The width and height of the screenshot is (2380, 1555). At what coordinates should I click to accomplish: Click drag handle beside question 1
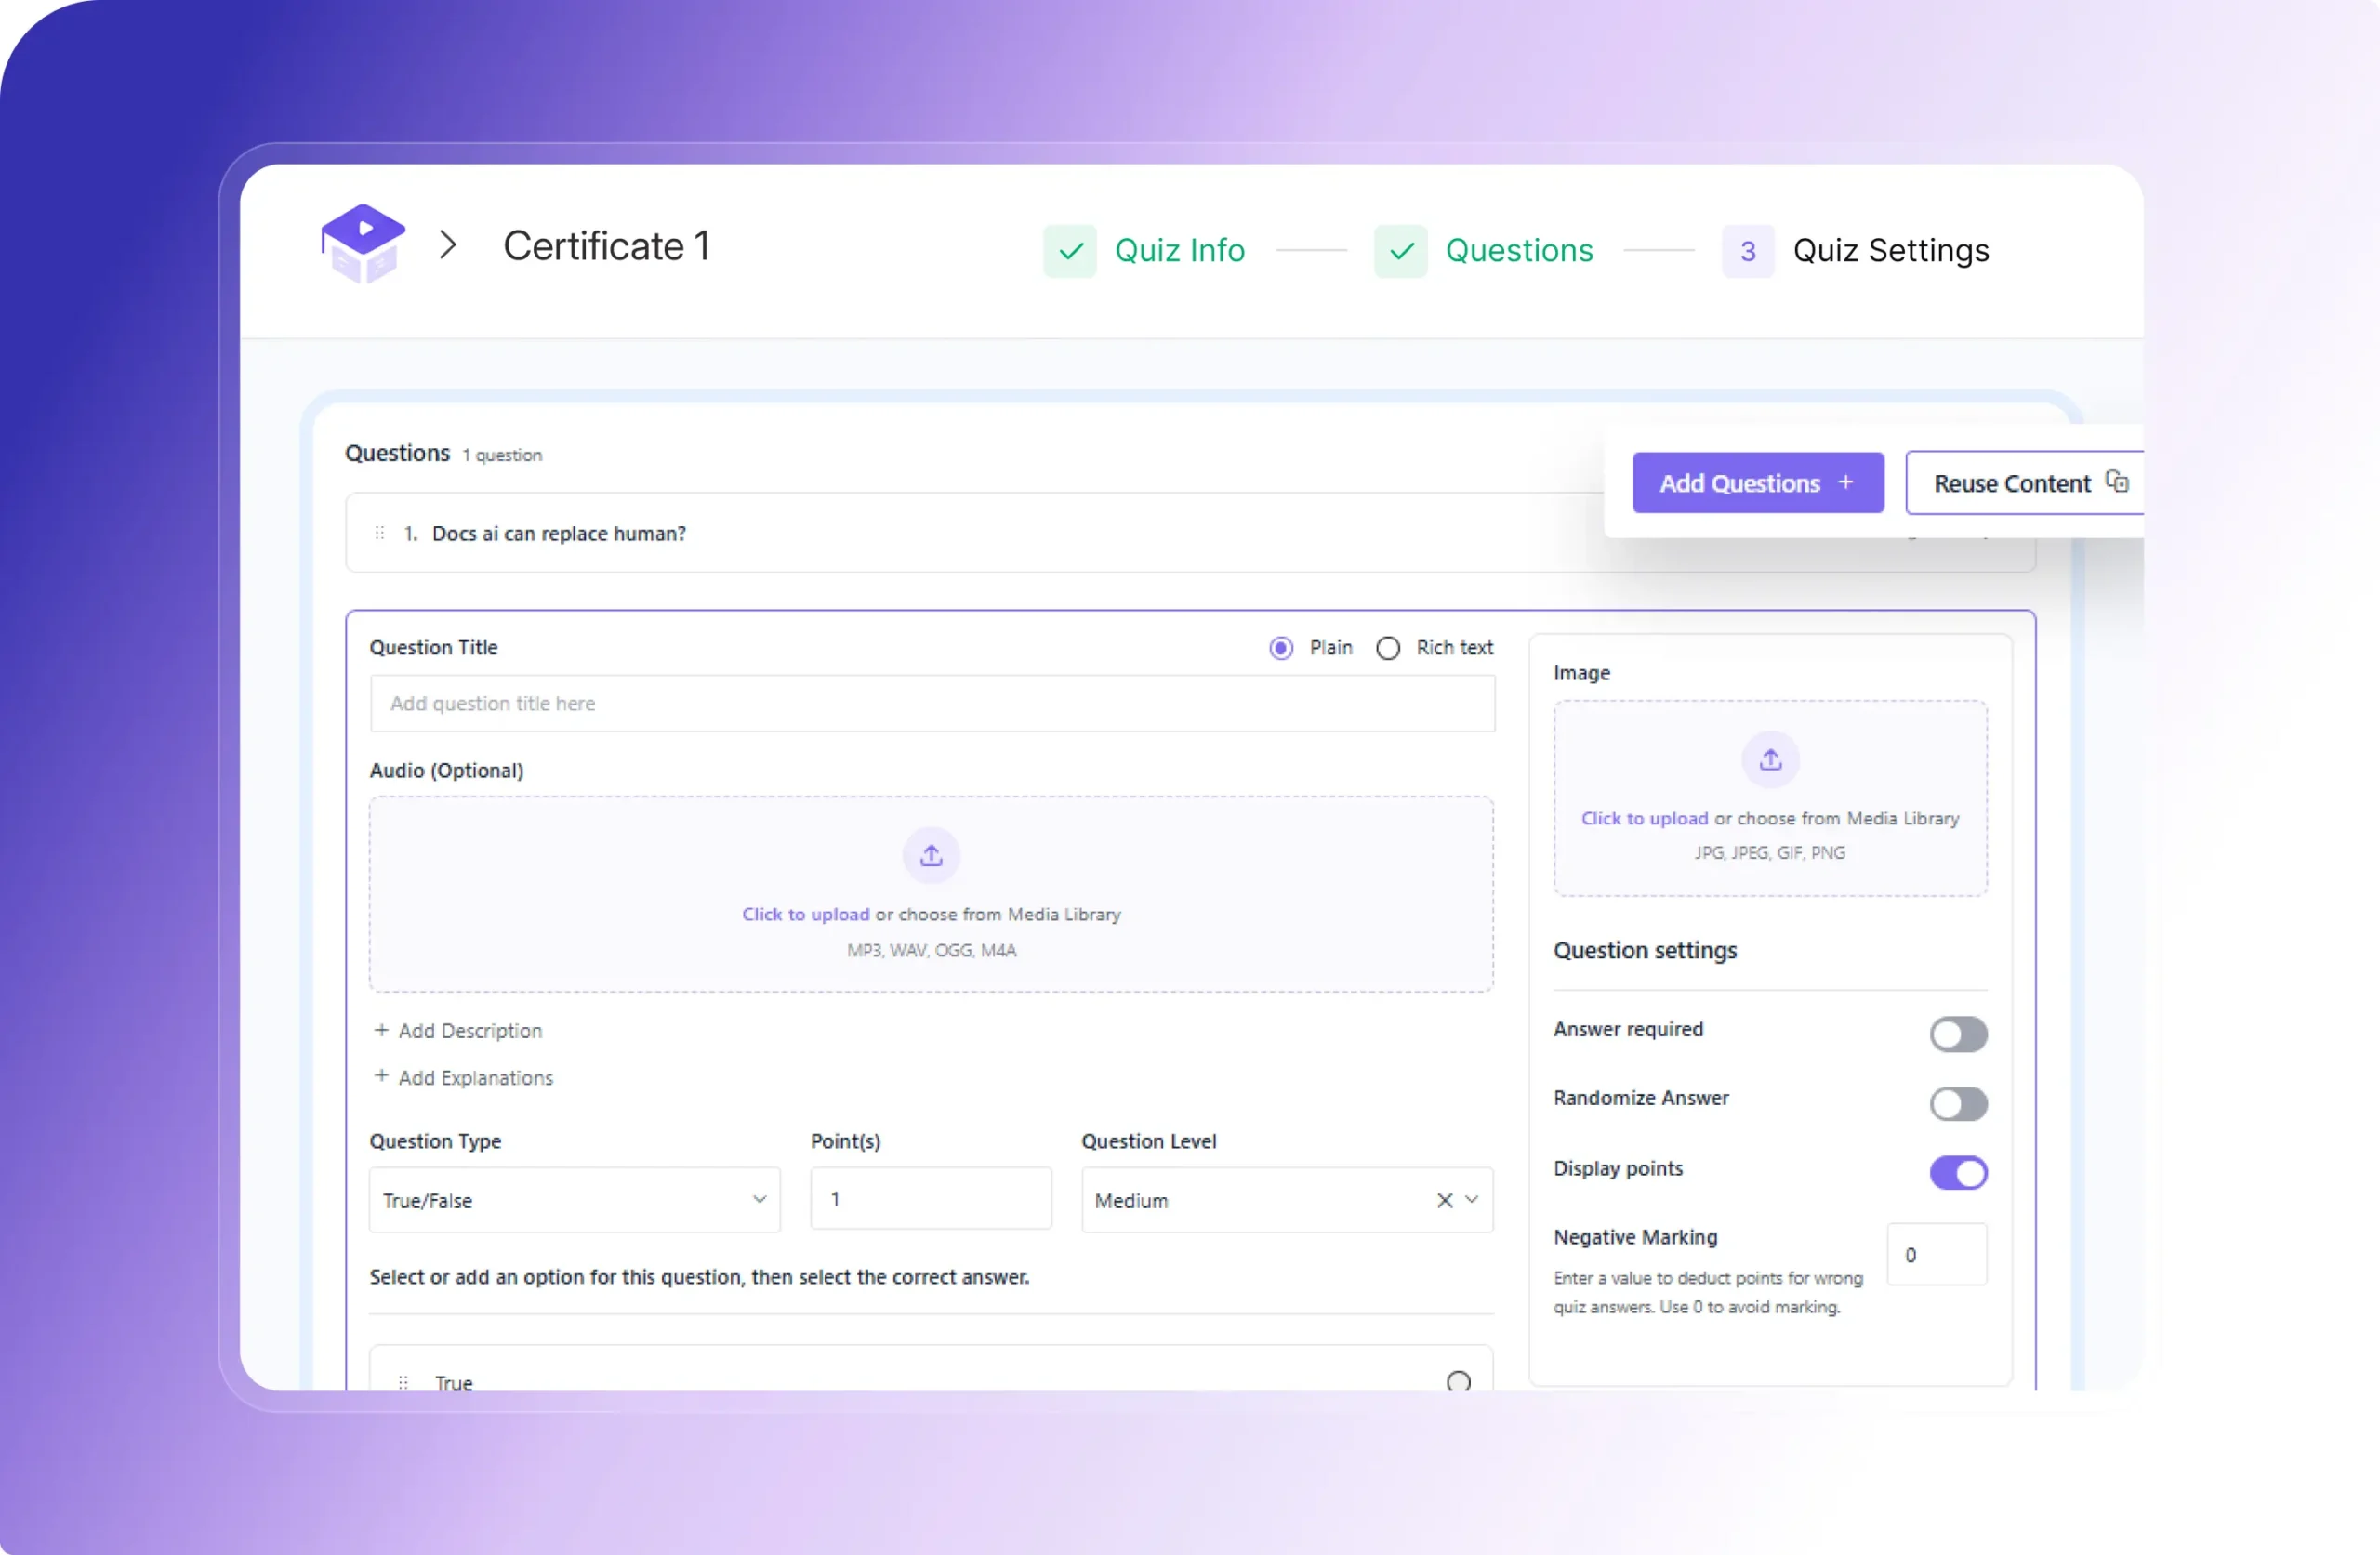tap(380, 533)
